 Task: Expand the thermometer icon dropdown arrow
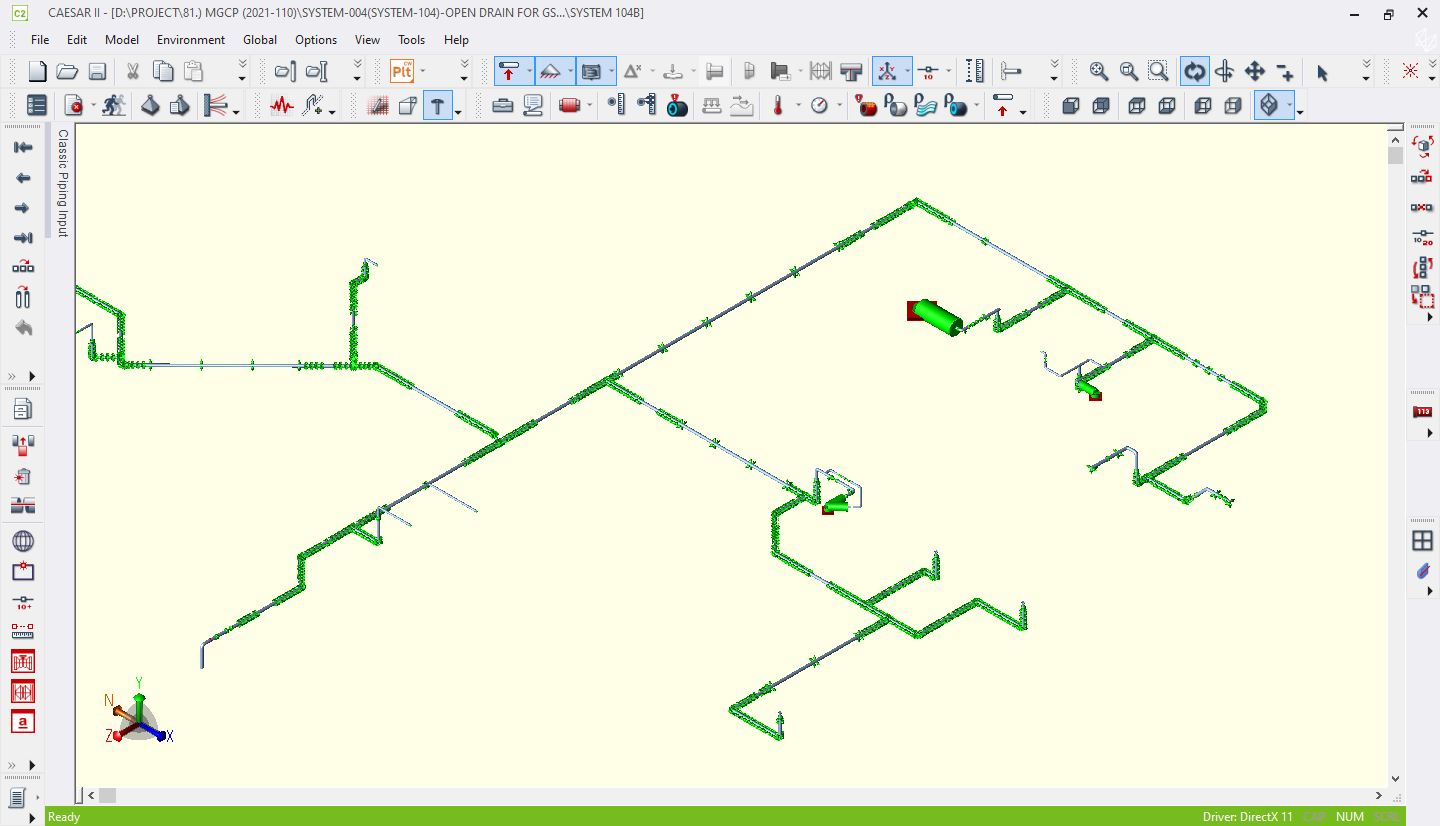tap(797, 106)
